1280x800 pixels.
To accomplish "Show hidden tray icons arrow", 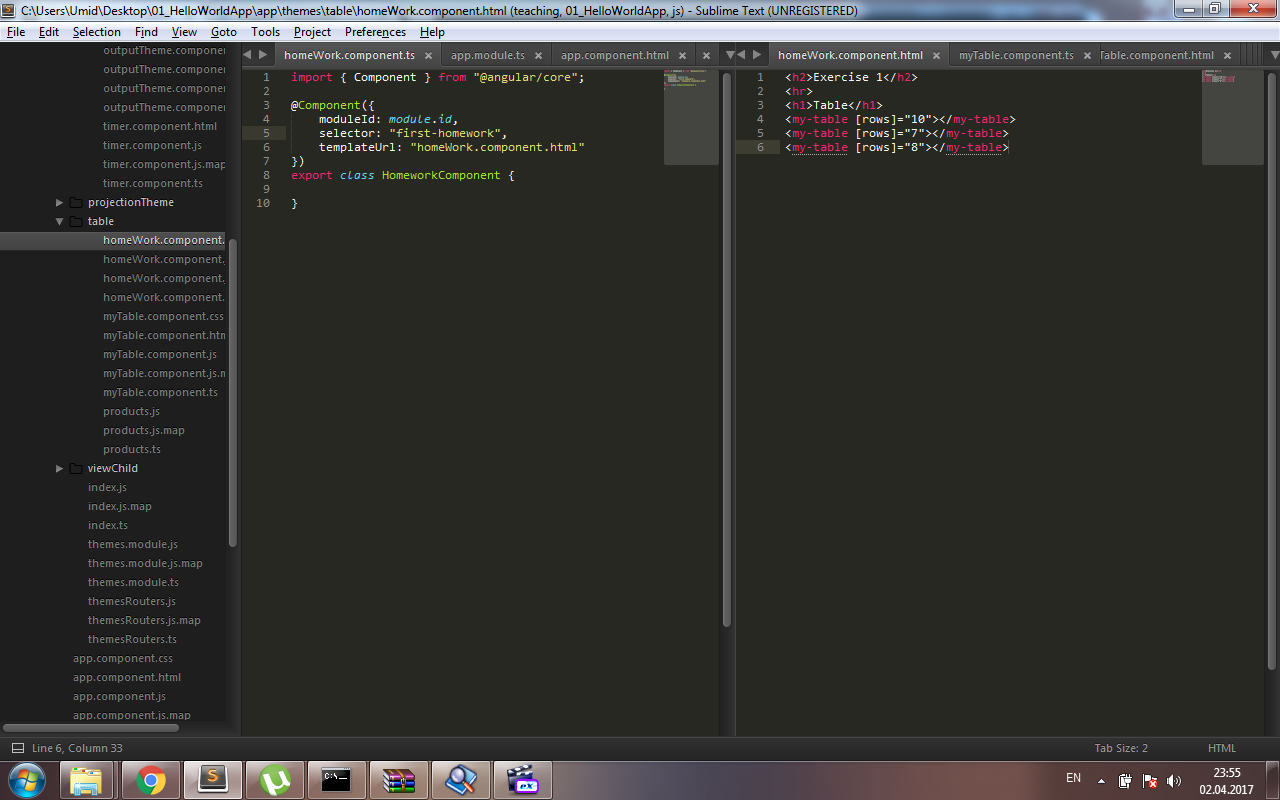I will 1101,780.
